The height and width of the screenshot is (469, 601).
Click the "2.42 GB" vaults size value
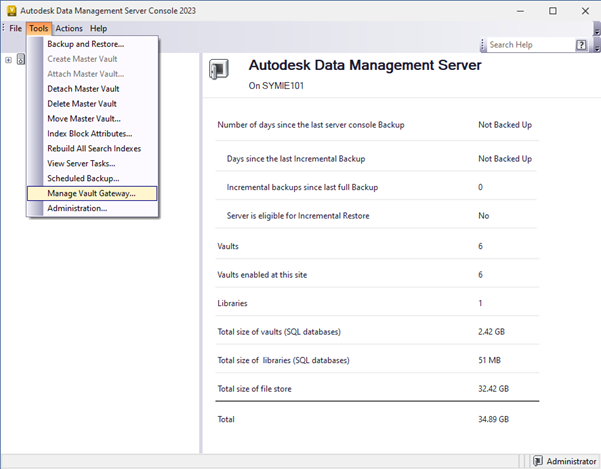click(491, 332)
